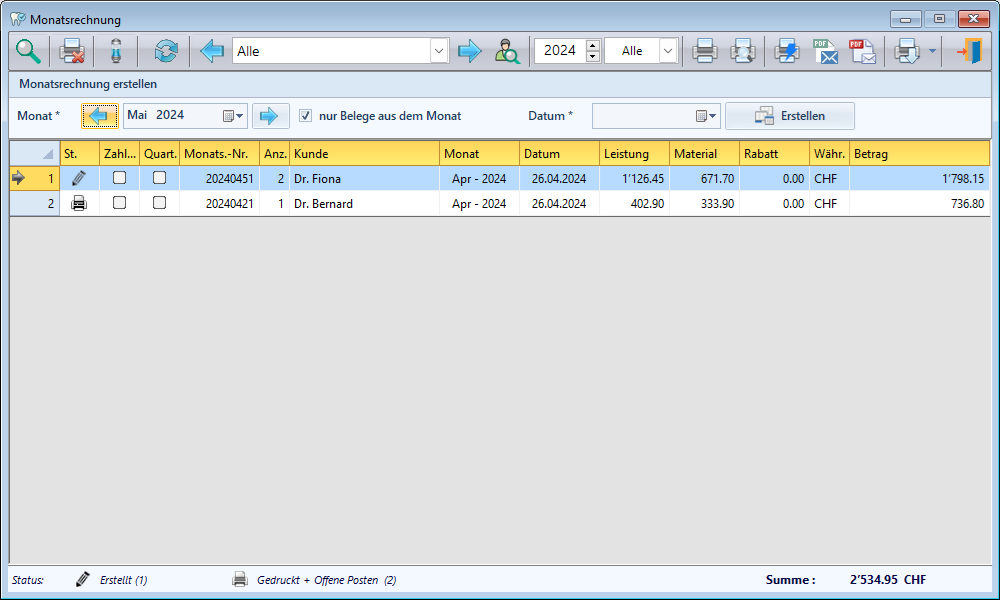Expand the 'Alle' customer dropdown
The width and height of the screenshot is (1000, 600).
(439, 51)
